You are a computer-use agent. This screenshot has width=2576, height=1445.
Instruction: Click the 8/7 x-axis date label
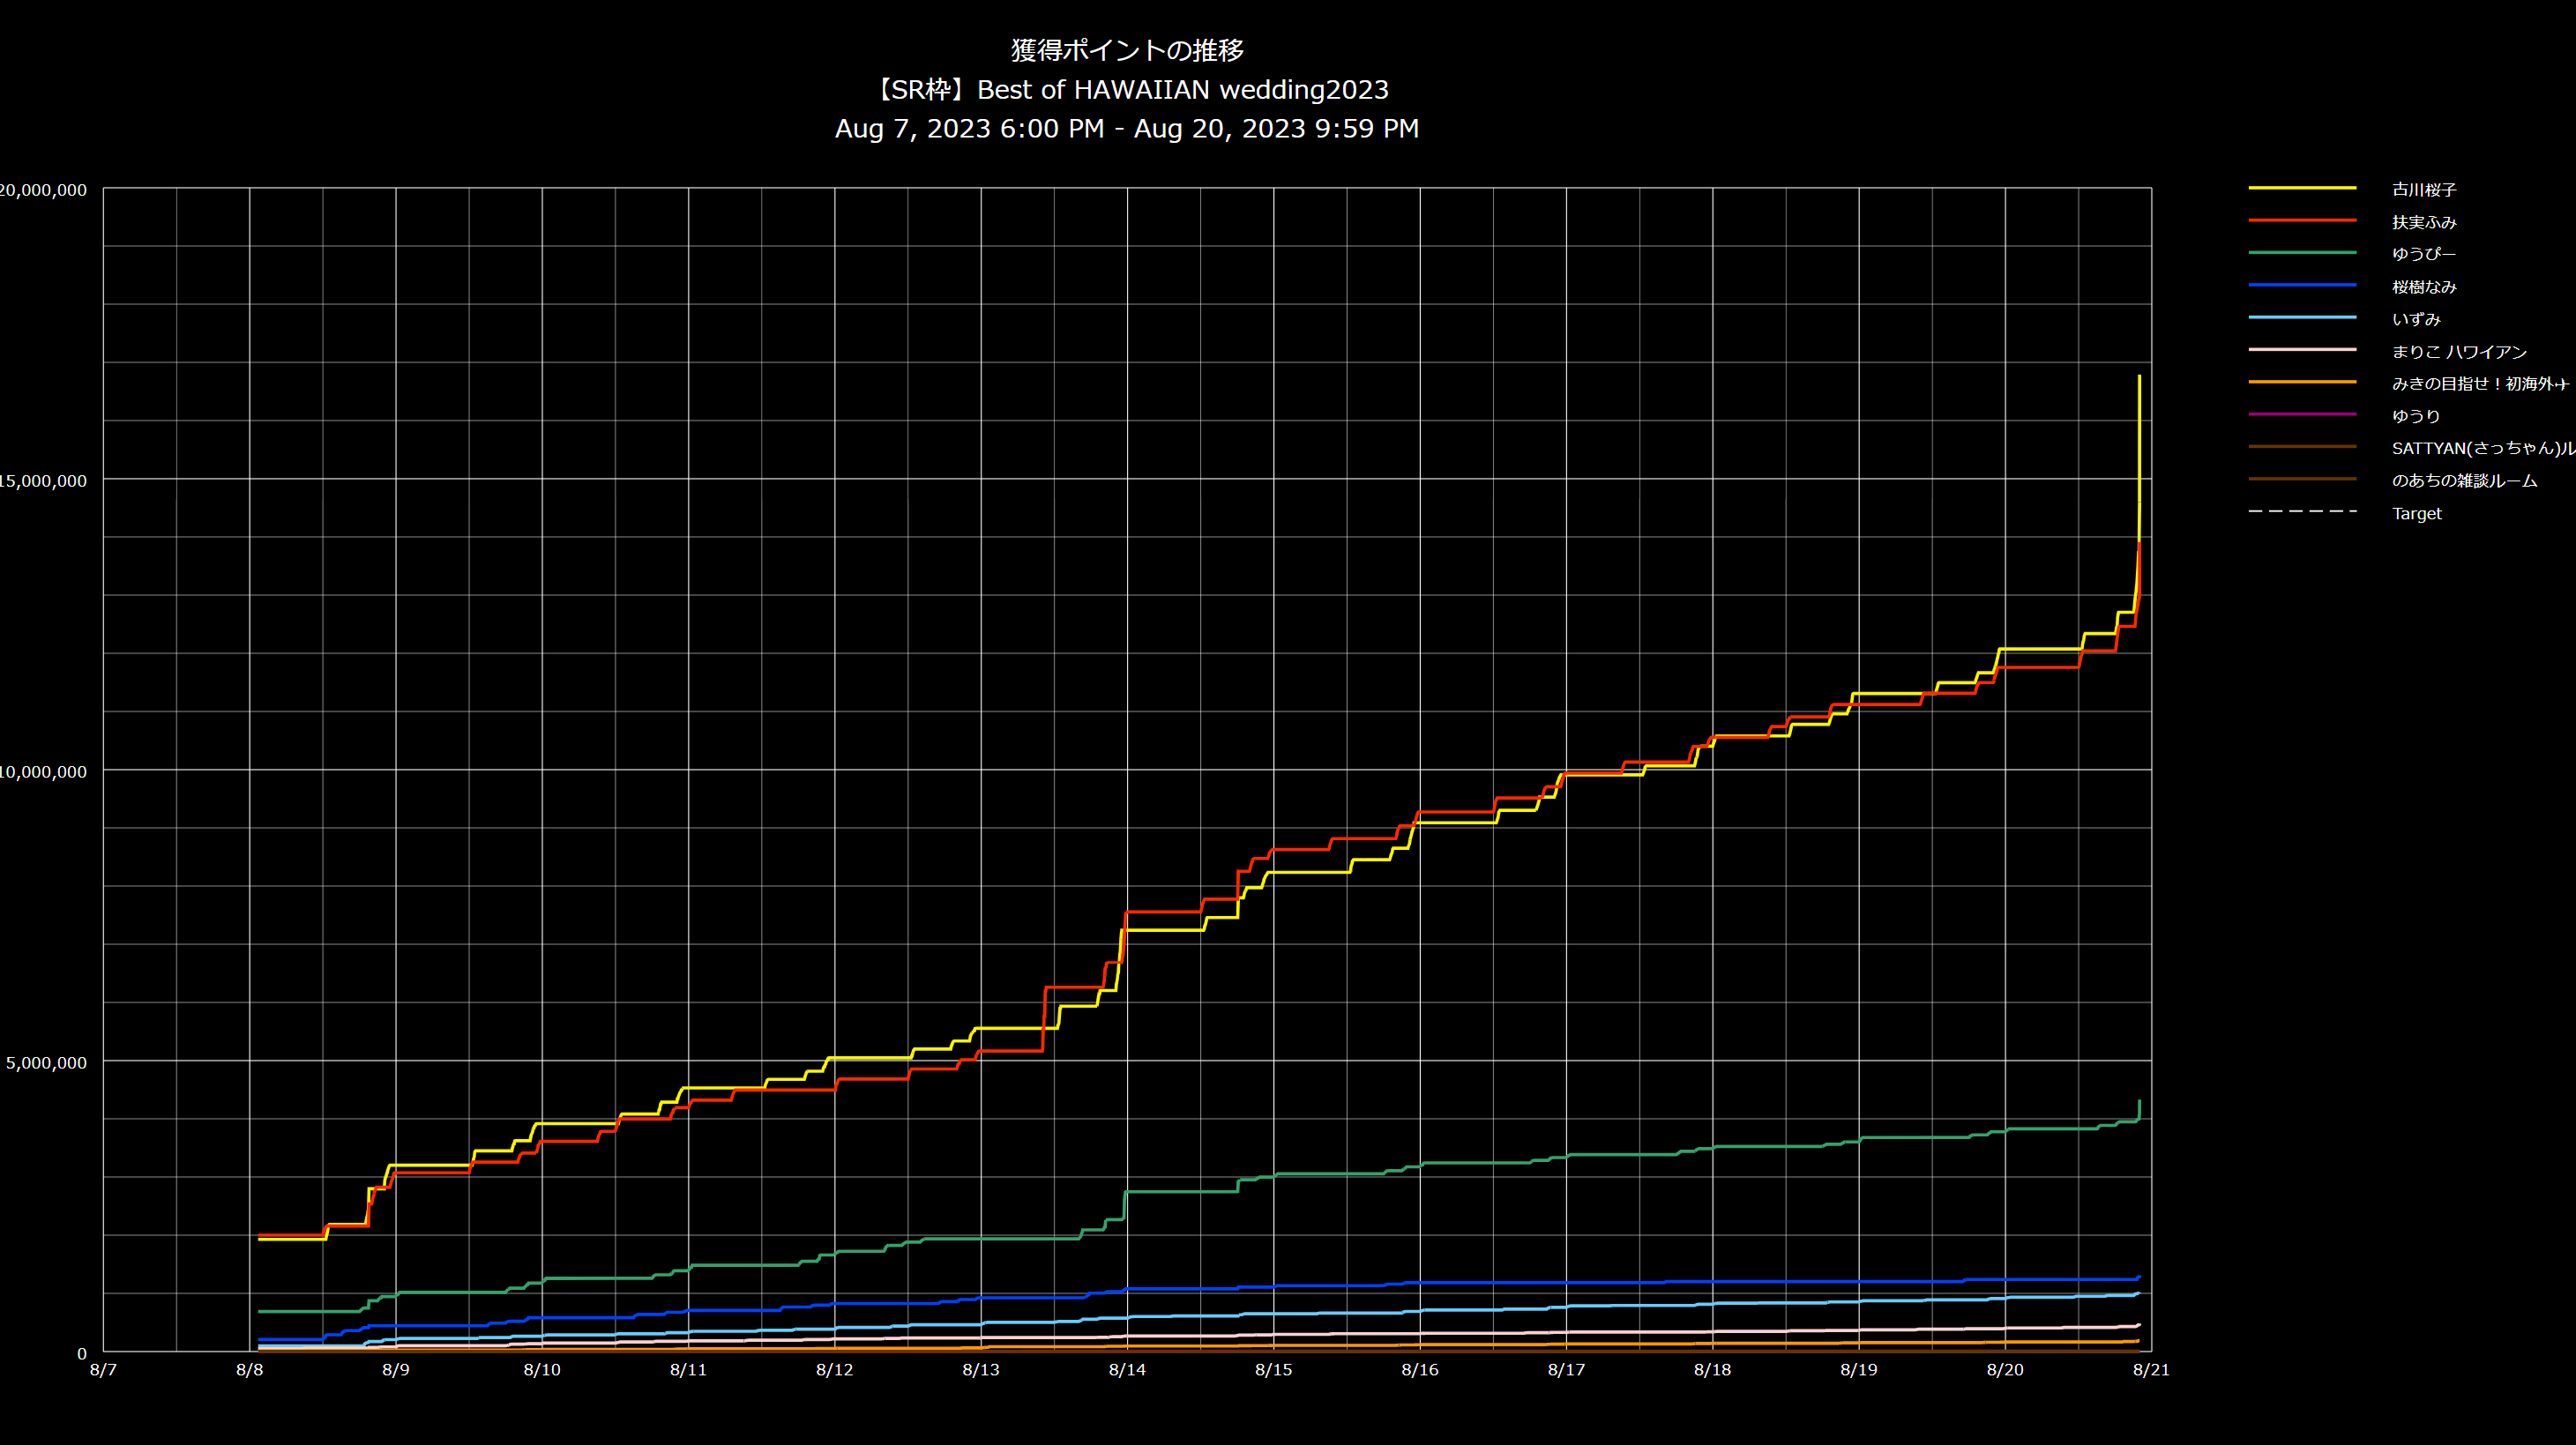coord(103,1370)
